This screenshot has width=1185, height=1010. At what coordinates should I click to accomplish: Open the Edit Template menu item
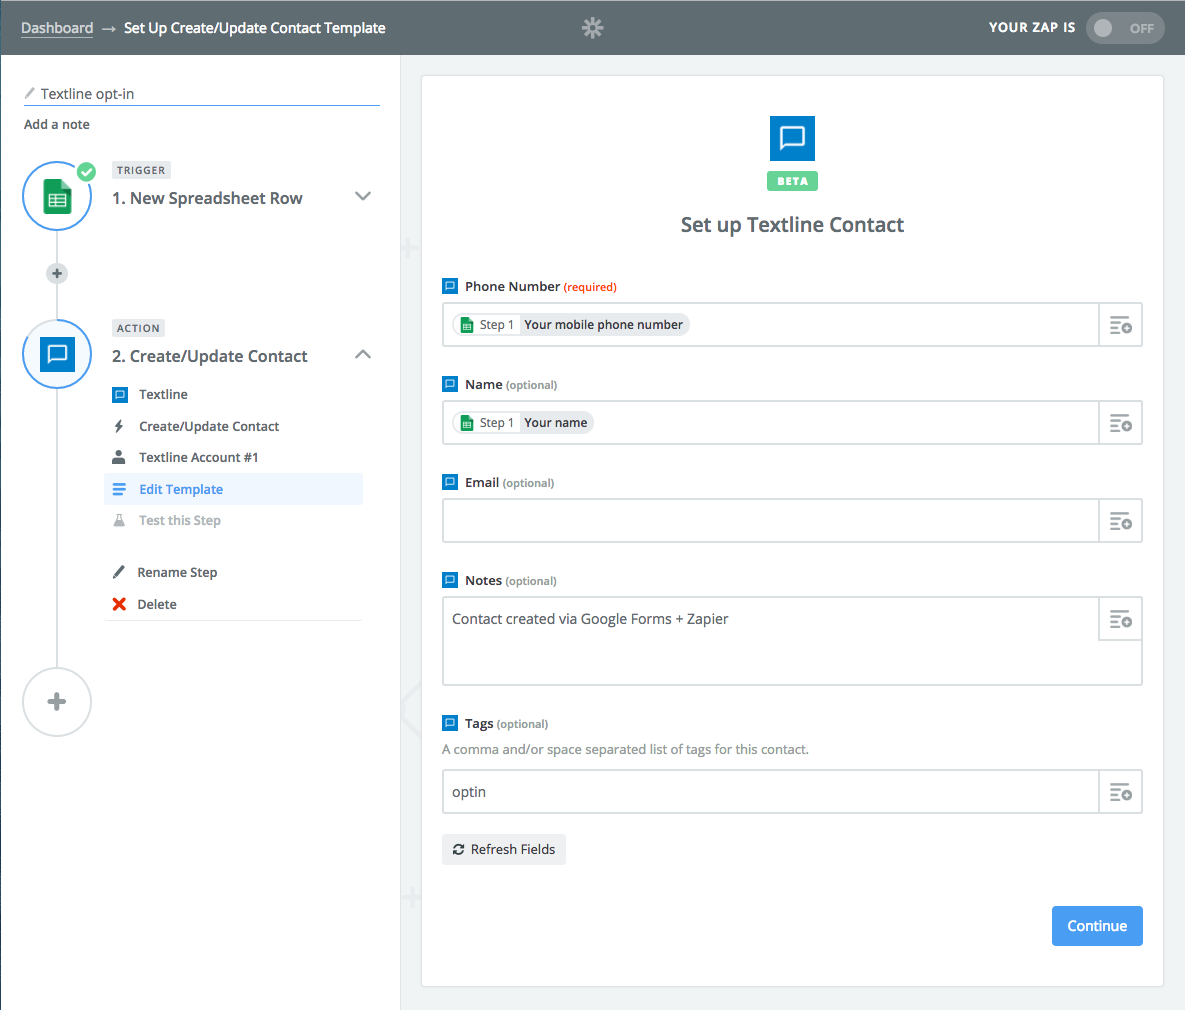(234, 489)
